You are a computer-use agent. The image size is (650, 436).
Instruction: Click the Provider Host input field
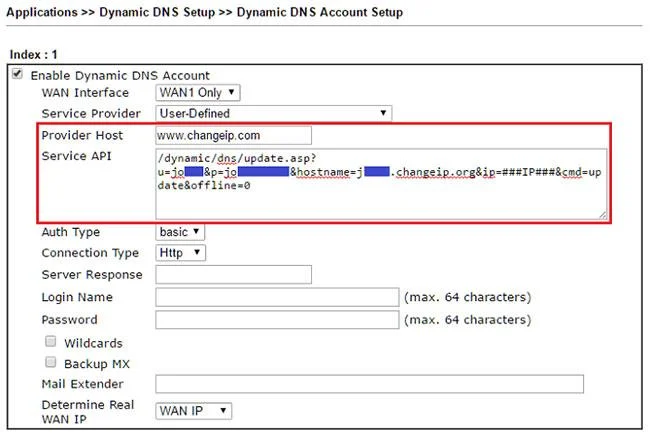[233, 136]
